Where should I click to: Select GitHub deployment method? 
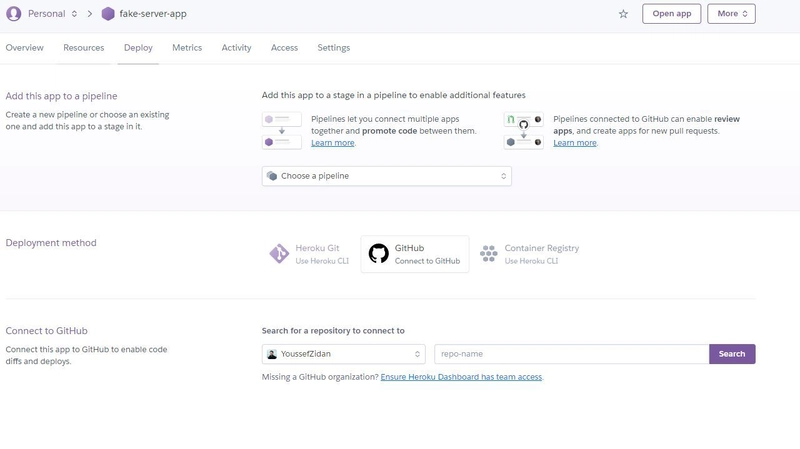[414, 254]
